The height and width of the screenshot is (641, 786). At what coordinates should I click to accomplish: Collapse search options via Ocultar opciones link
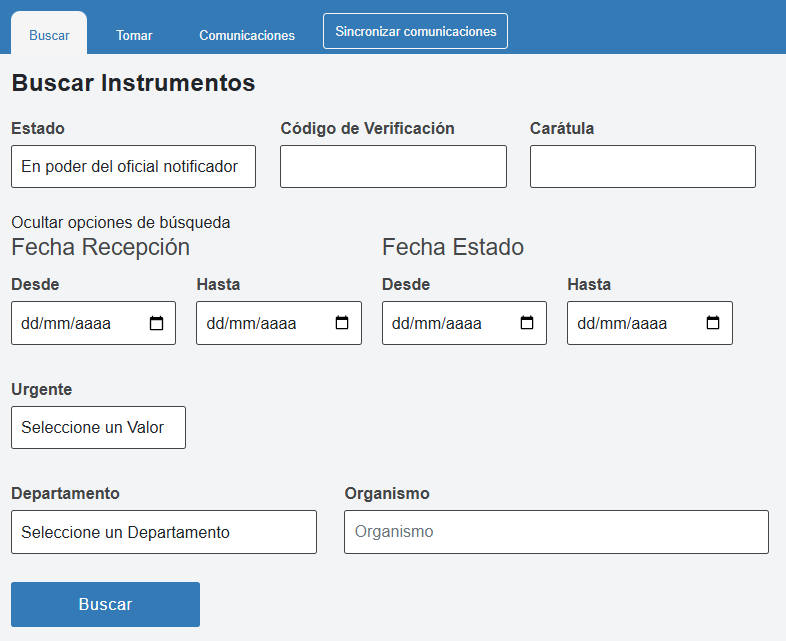120,222
